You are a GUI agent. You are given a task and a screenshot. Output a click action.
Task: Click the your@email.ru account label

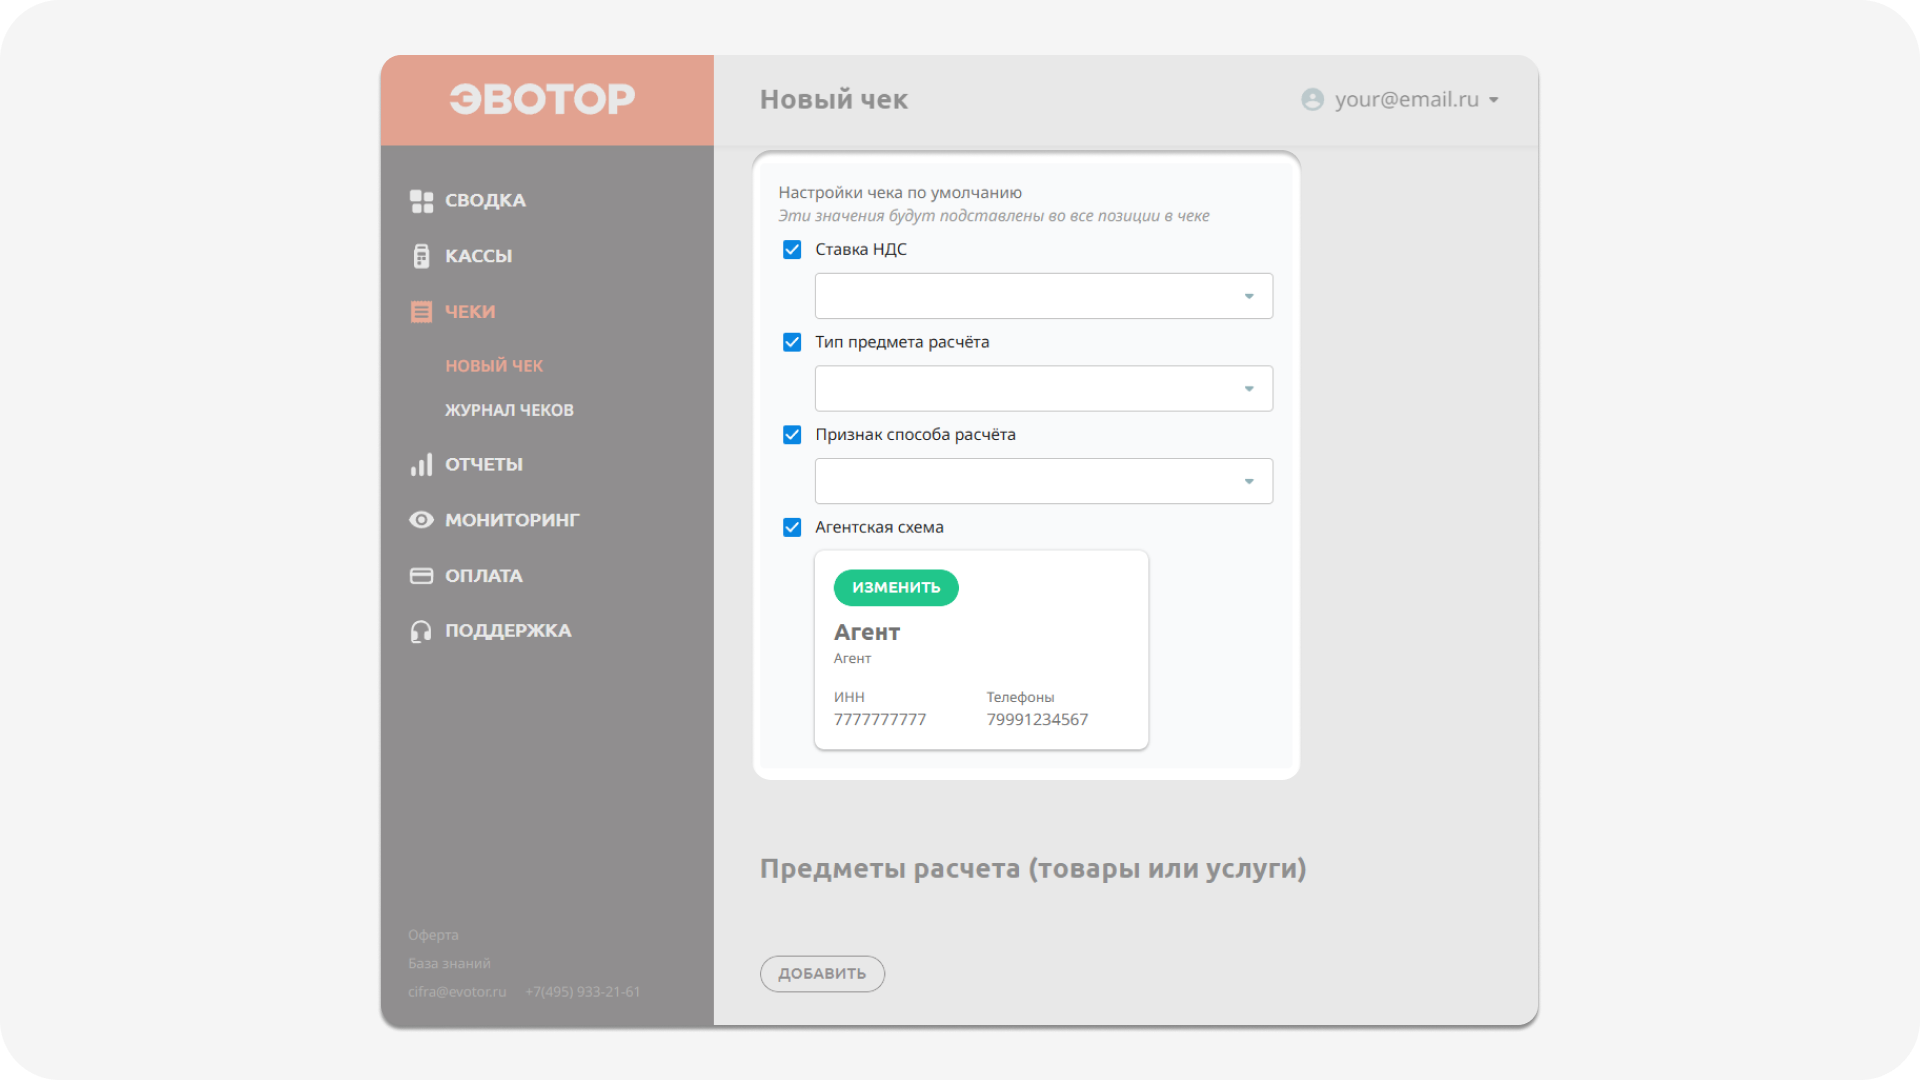point(1406,100)
